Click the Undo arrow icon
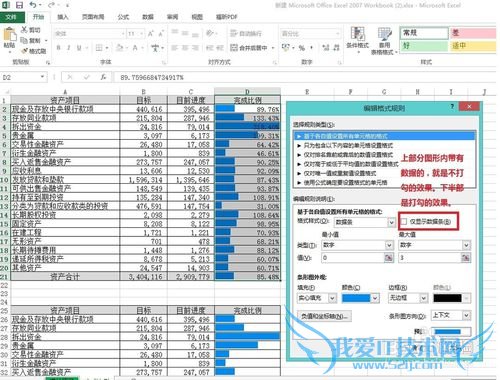This screenshot has width=500, height=380. 33,5
